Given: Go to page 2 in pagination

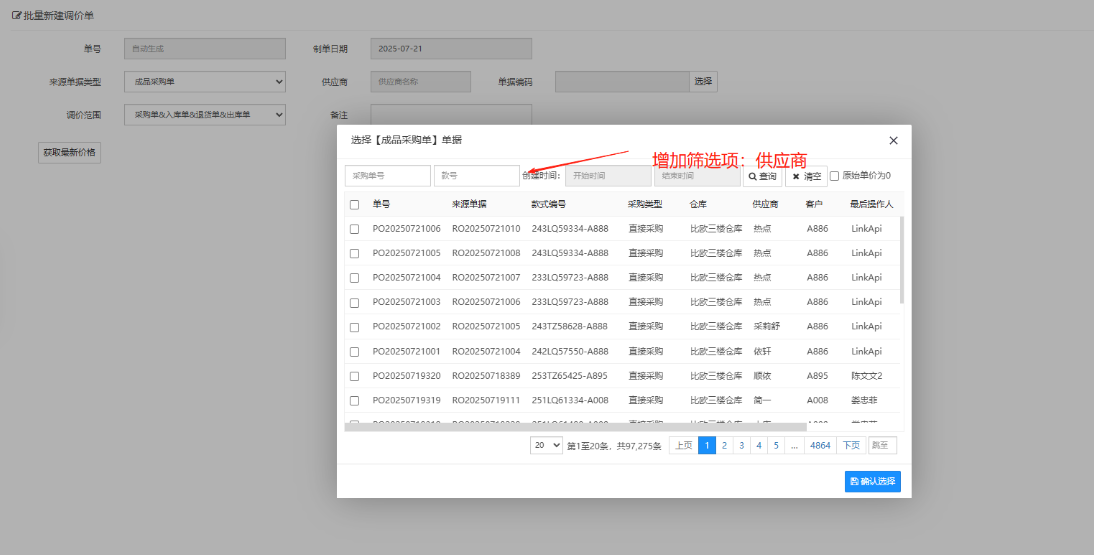Looking at the screenshot, I should [x=724, y=446].
